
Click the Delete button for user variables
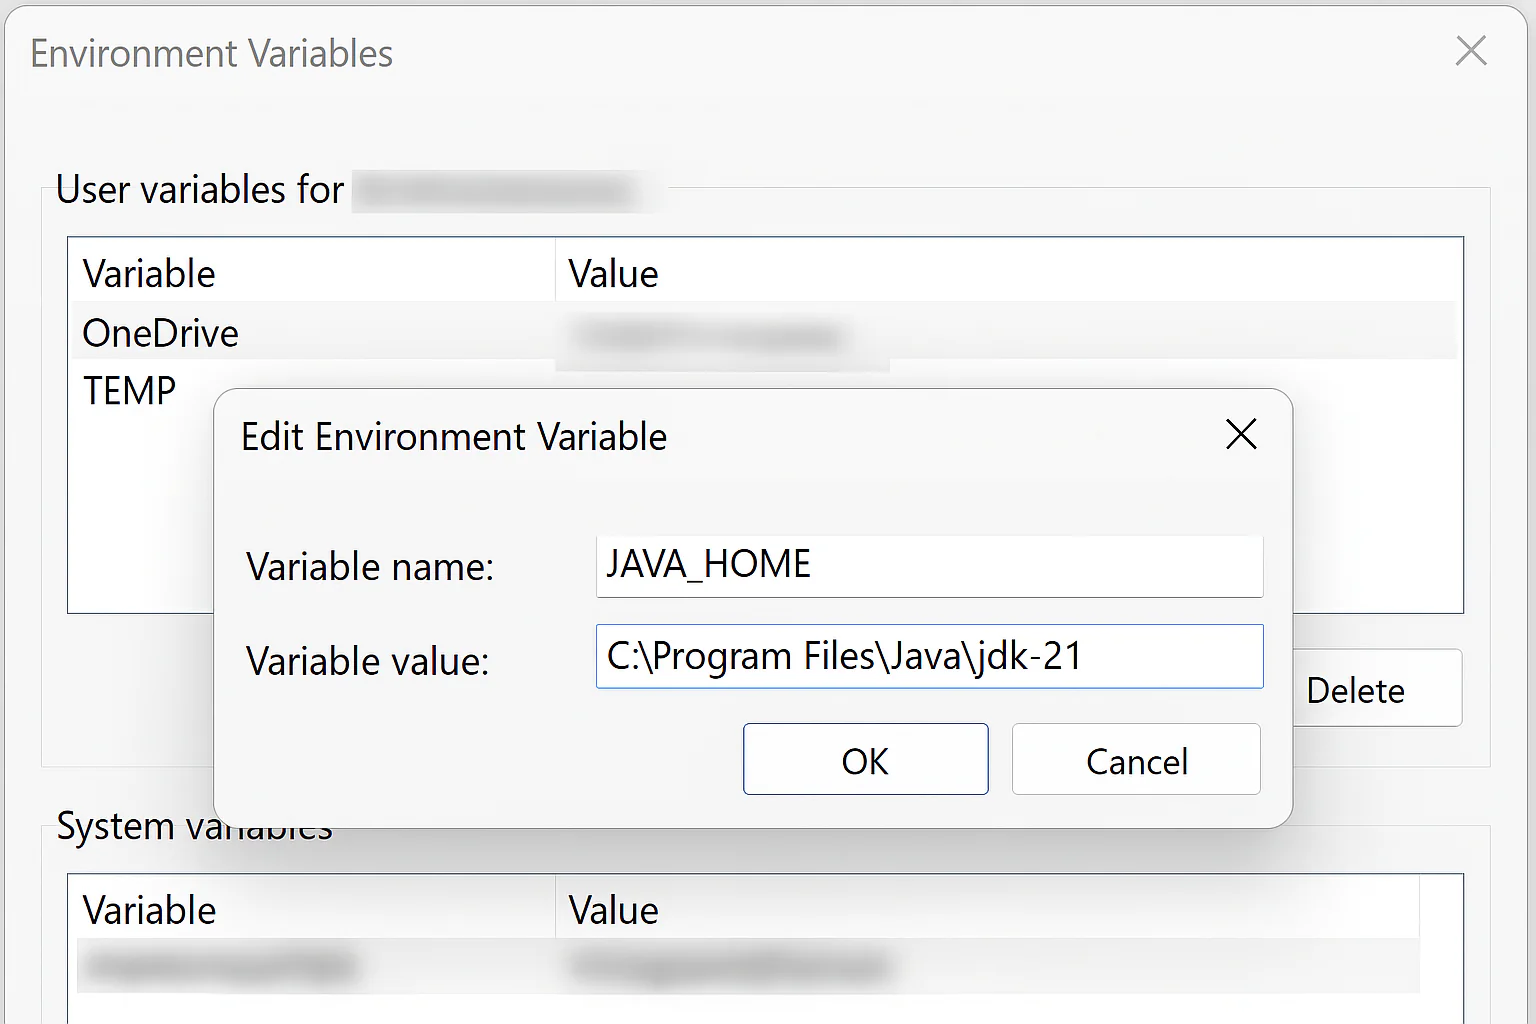(x=1377, y=690)
